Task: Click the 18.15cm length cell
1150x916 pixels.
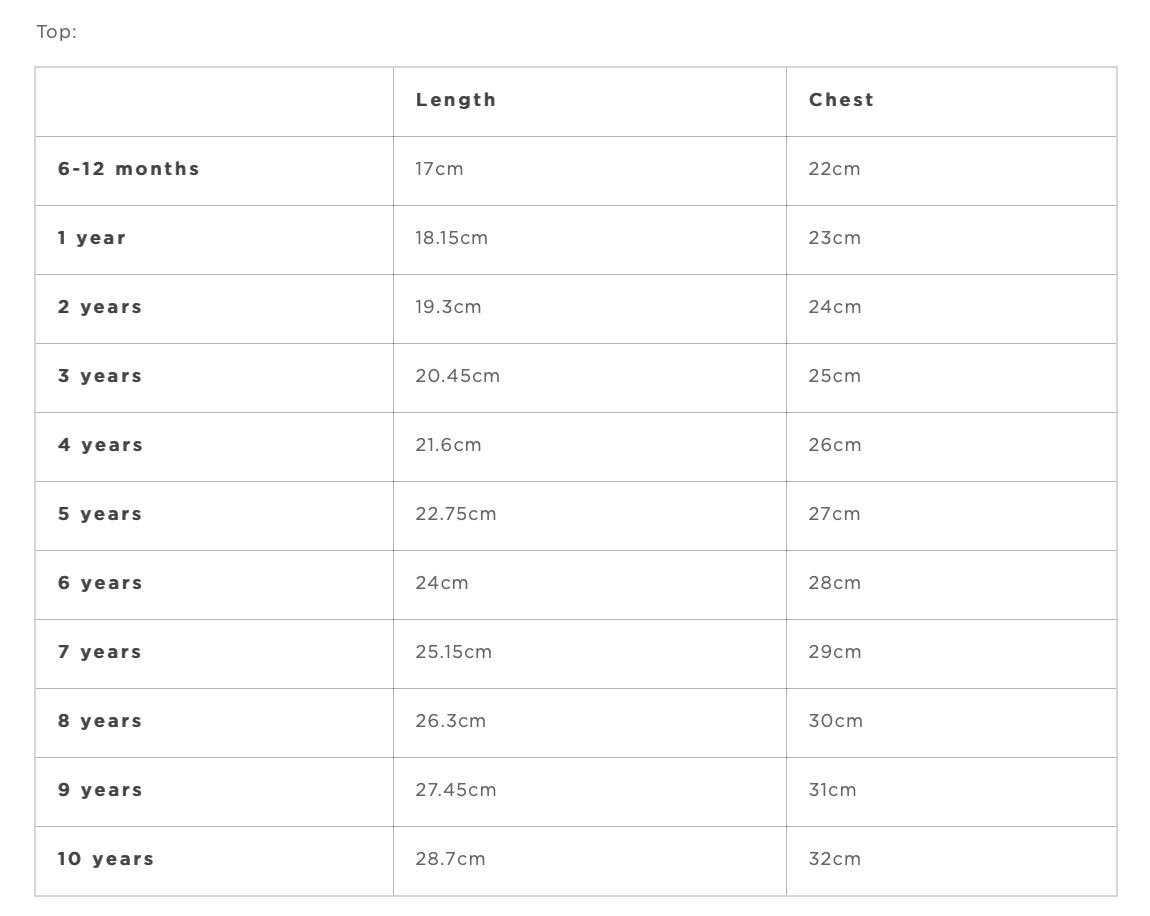Action: pos(452,238)
